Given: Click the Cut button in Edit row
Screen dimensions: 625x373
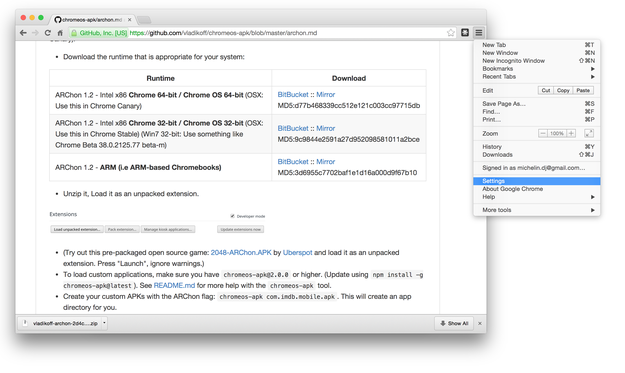Looking at the screenshot, I should pyautogui.click(x=546, y=90).
